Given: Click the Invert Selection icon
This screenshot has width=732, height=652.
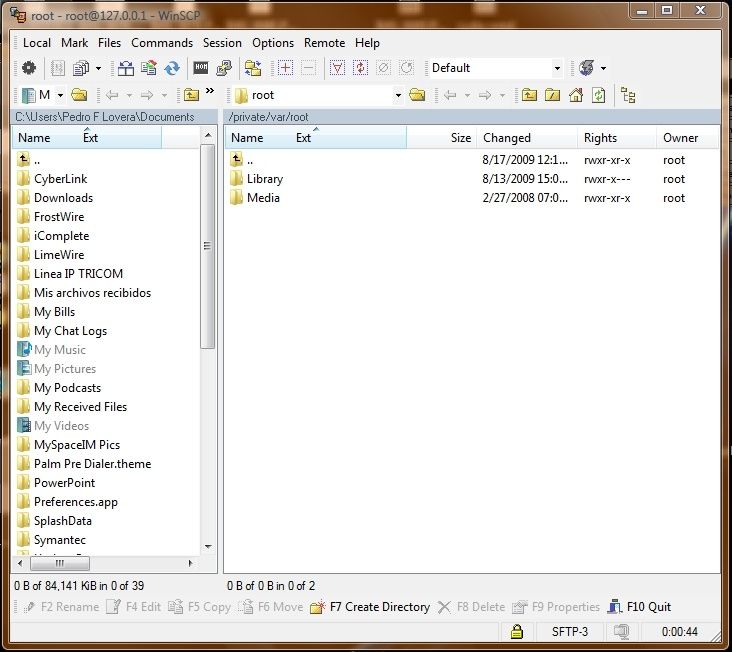Looking at the screenshot, I should [360, 68].
